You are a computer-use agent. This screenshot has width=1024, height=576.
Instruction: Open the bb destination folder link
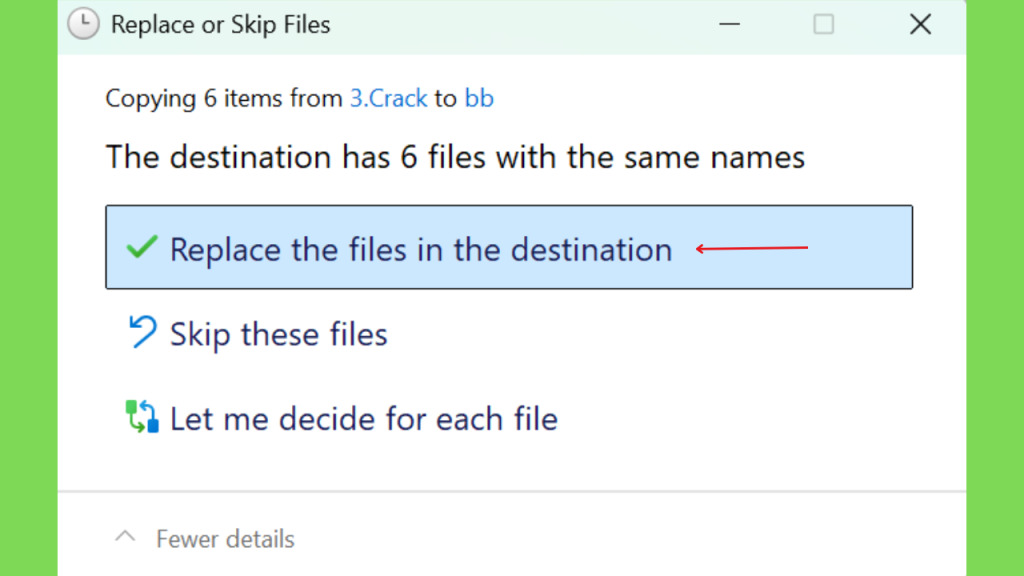(x=479, y=99)
